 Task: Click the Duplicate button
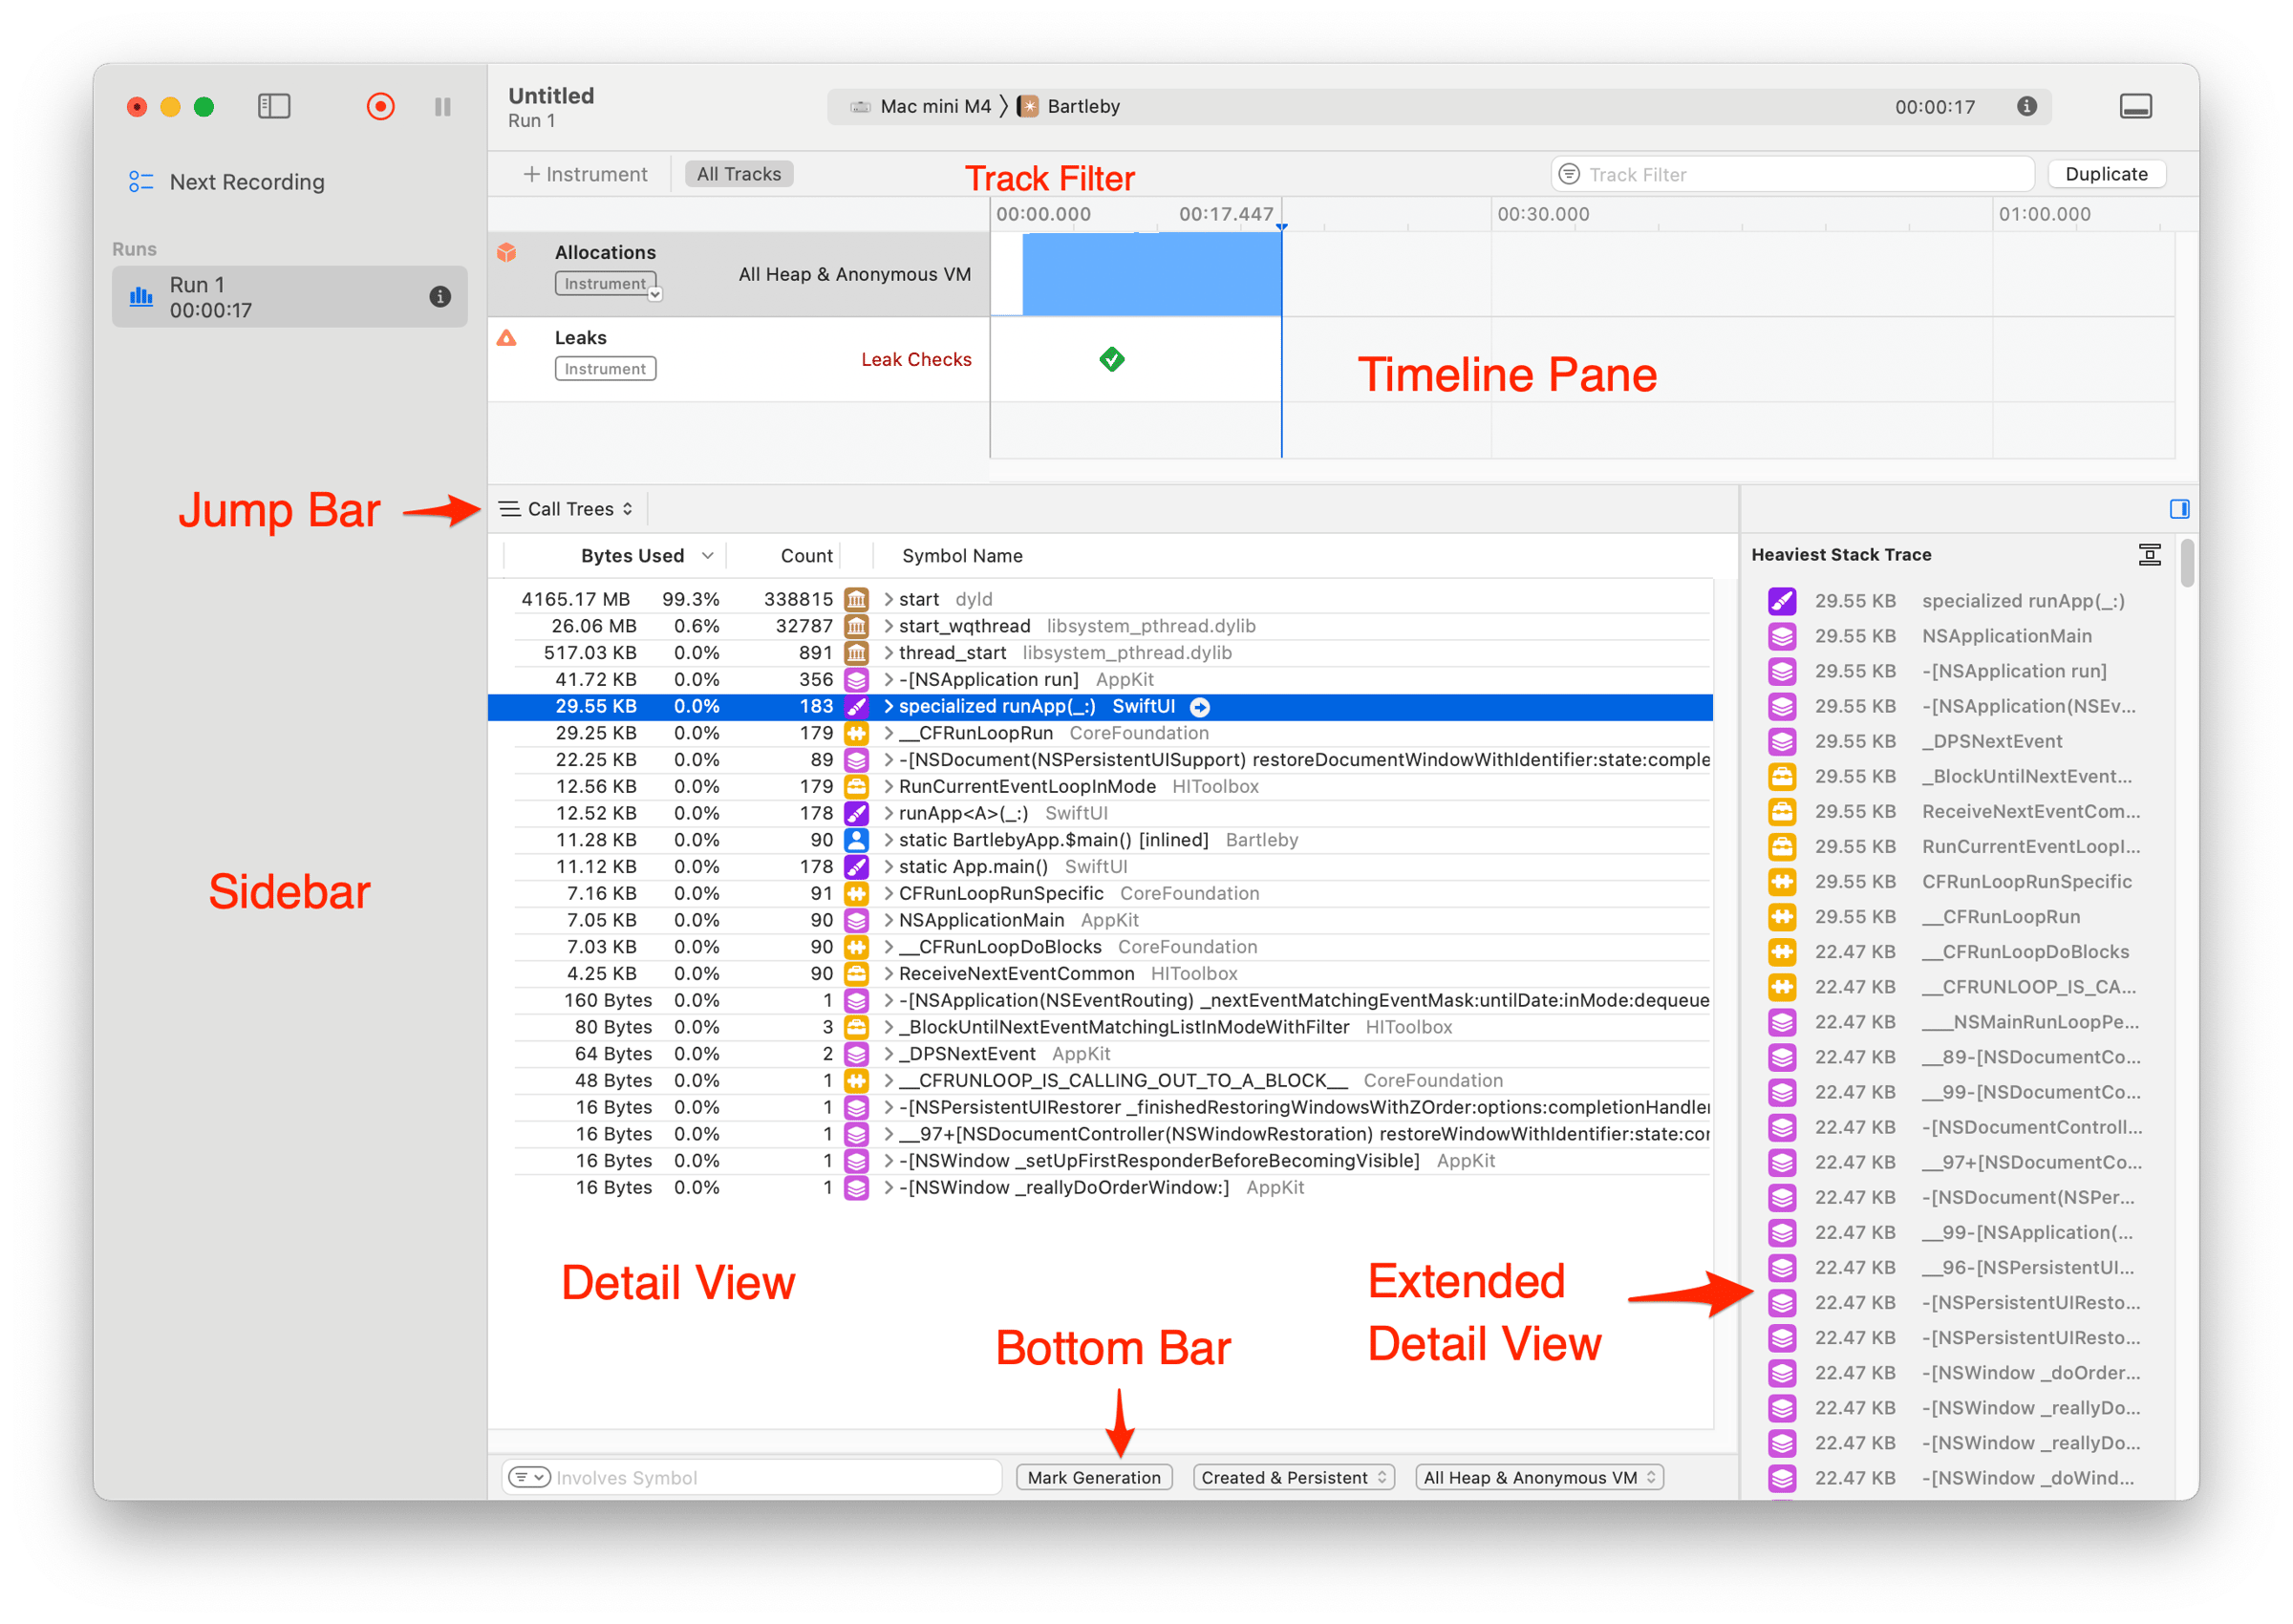(x=2105, y=174)
